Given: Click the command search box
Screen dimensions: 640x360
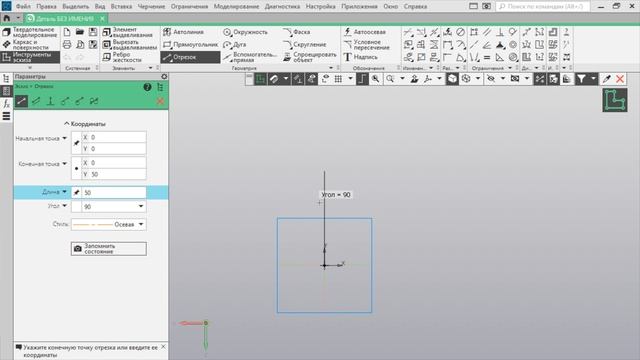Looking at the screenshot, I should (542, 7).
